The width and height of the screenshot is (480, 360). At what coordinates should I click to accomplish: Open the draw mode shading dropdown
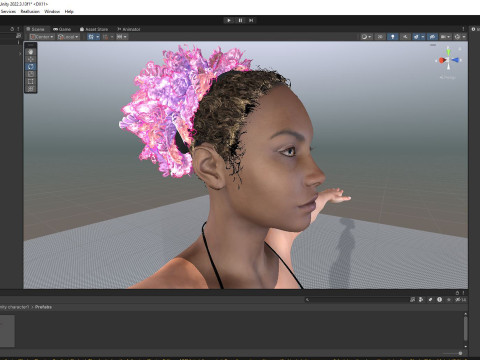pyautogui.click(x=366, y=37)
